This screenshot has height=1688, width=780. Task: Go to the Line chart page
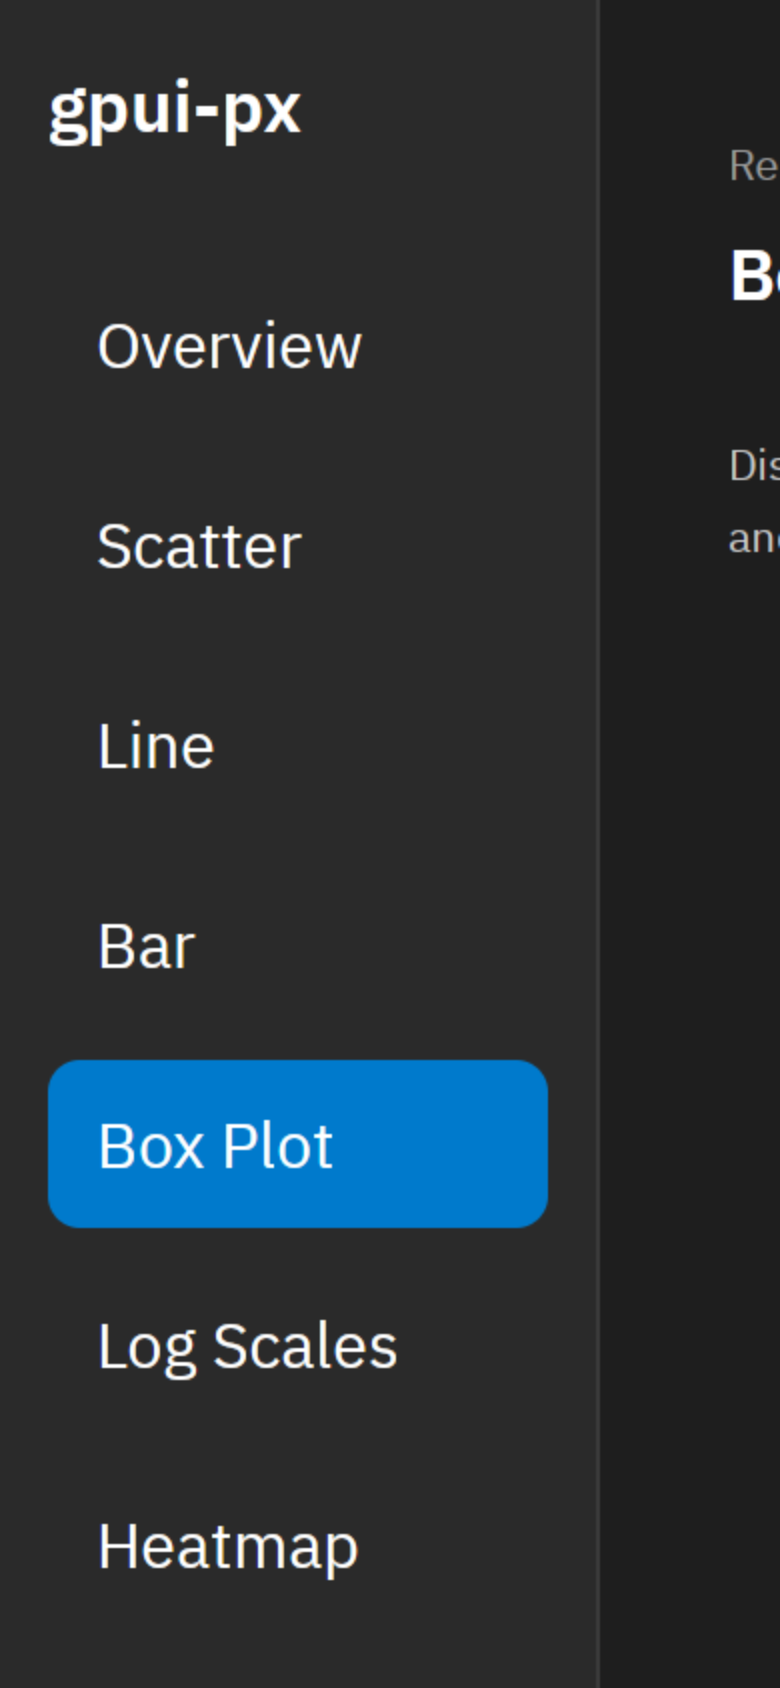coord(298,745)
